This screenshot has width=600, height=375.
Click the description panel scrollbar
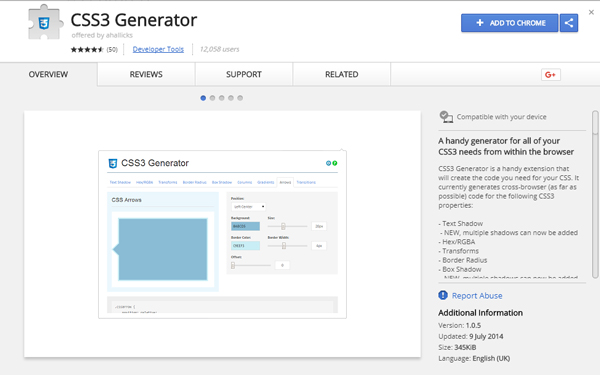[x=595, y=194]
